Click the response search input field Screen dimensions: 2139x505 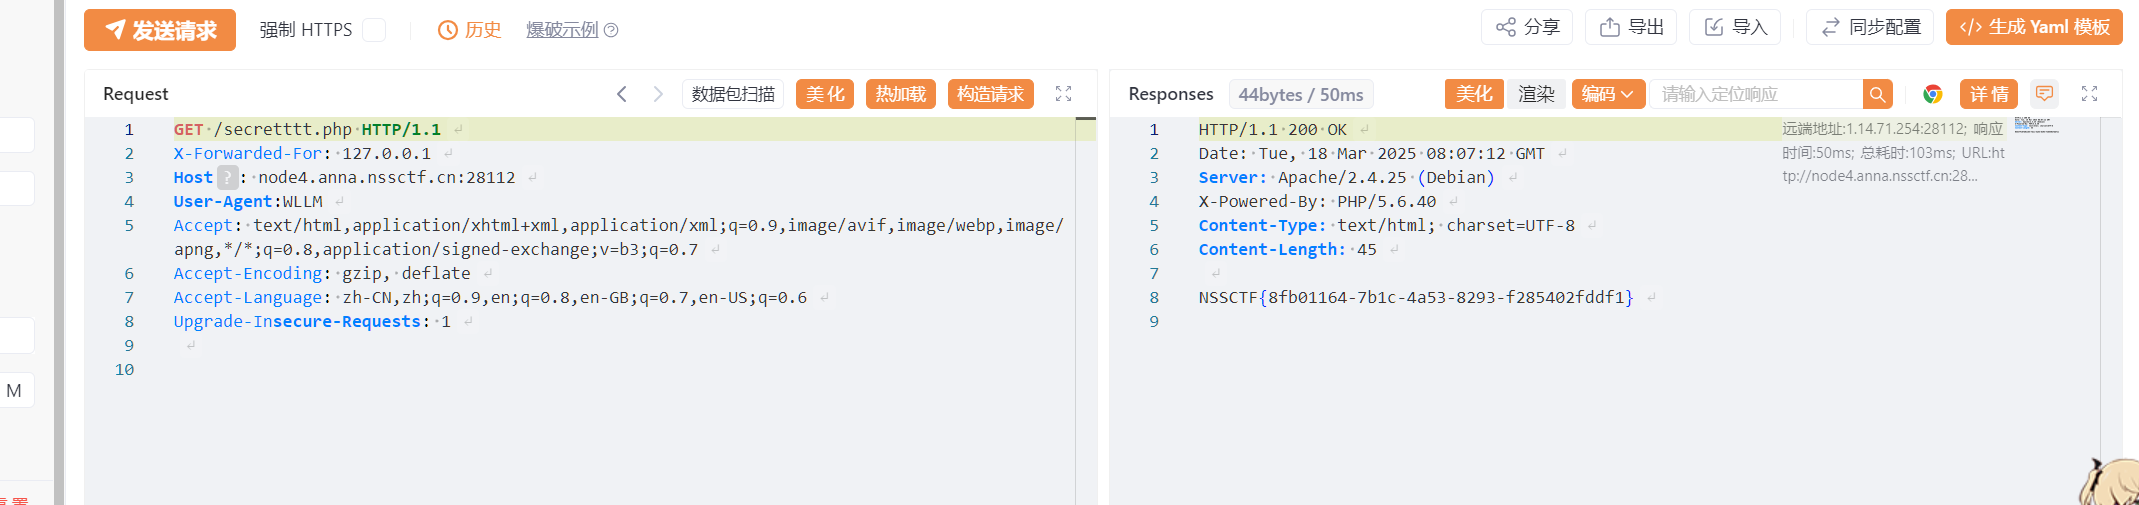click(x=1756, y=94)
